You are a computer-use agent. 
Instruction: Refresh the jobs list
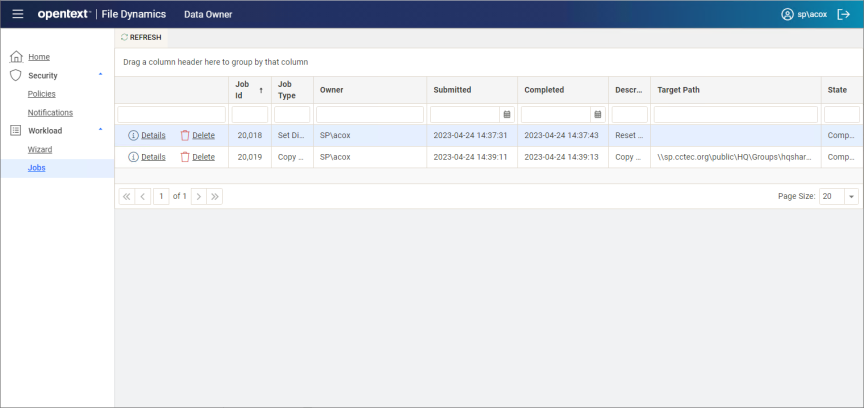pyautogui.click(x=141, y=37)
